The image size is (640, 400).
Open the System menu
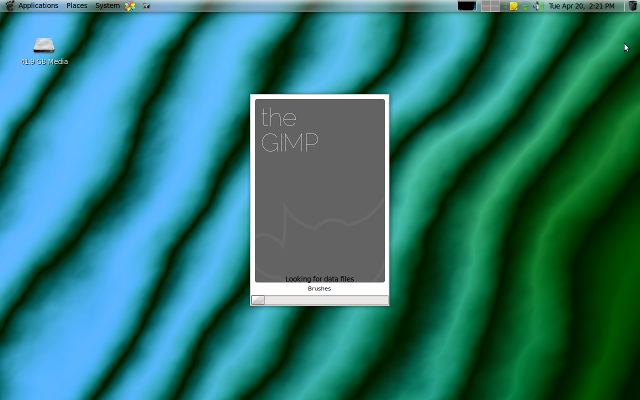pyautogui.click(x=107, y=6)
